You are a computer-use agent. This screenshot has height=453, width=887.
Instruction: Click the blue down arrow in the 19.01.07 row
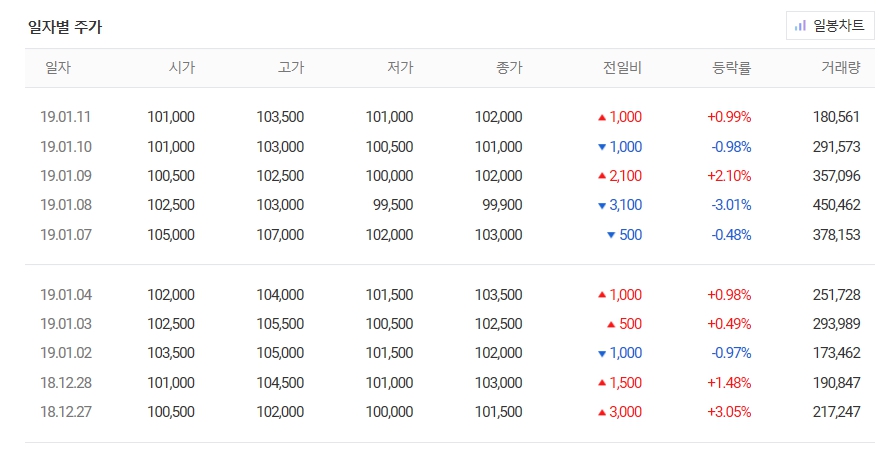click(611, 235)
